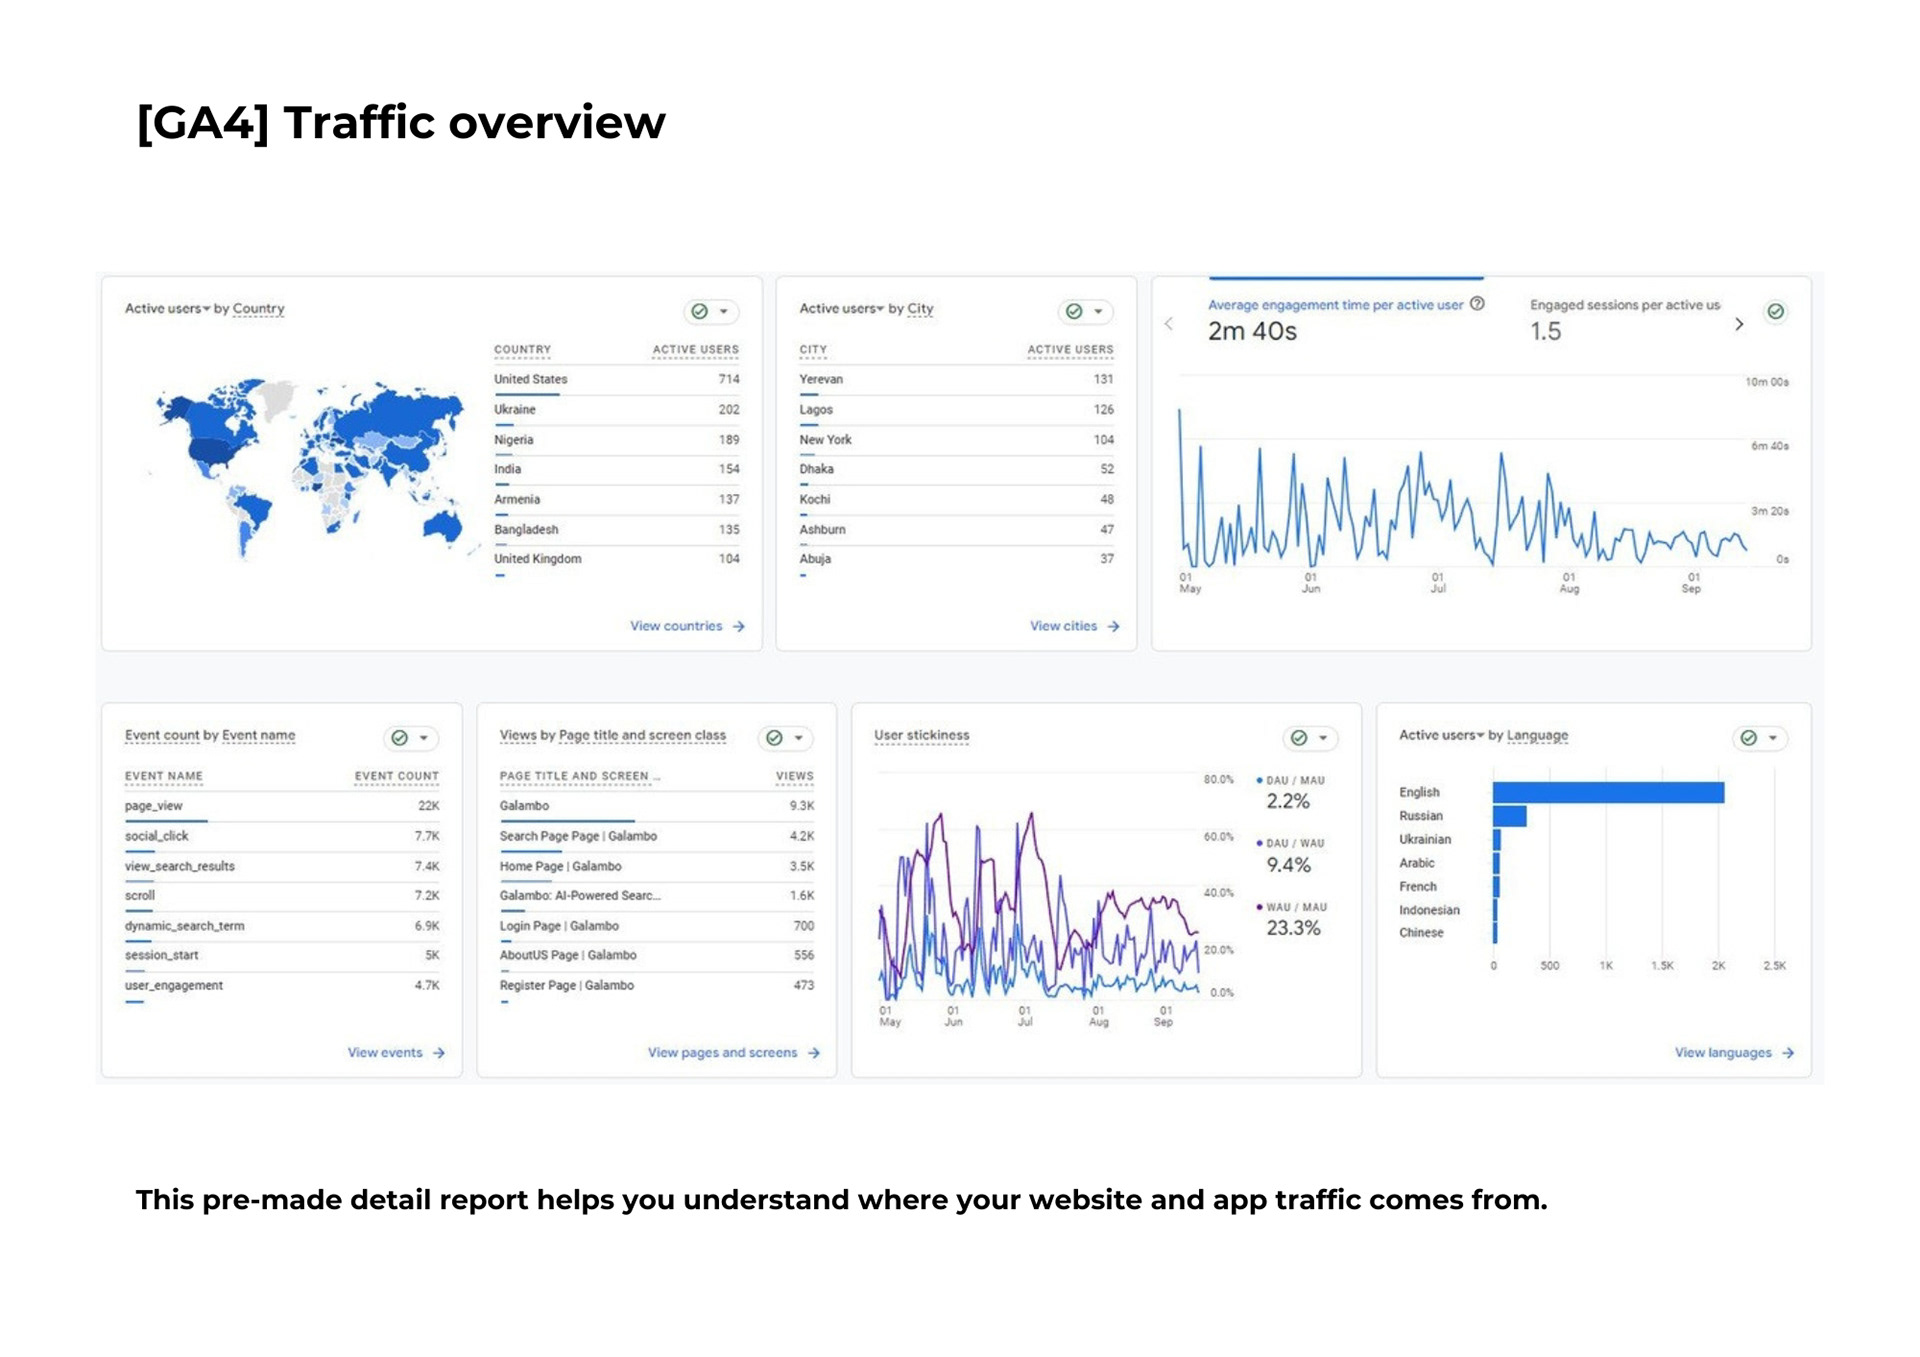Expand dropdown arrow on User stickiness card
This screenshot has height=1357, width=1920.
click(x=1323, y=738)
